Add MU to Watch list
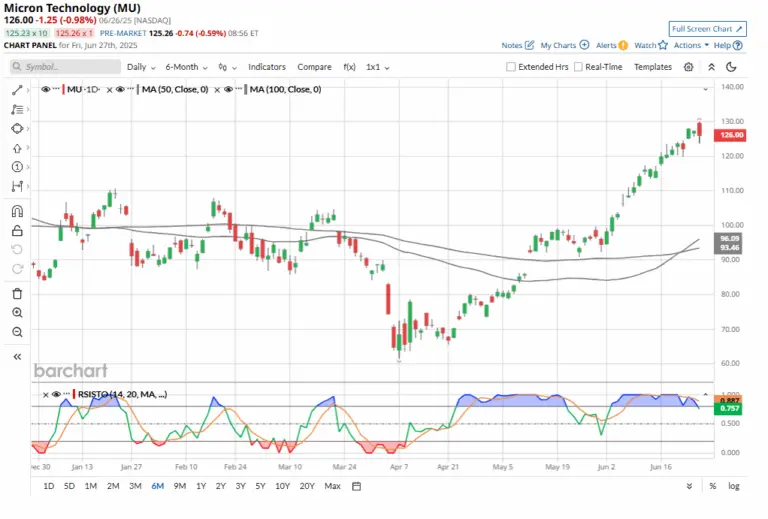The image size is (768, 519). click(x=651, y=45)
